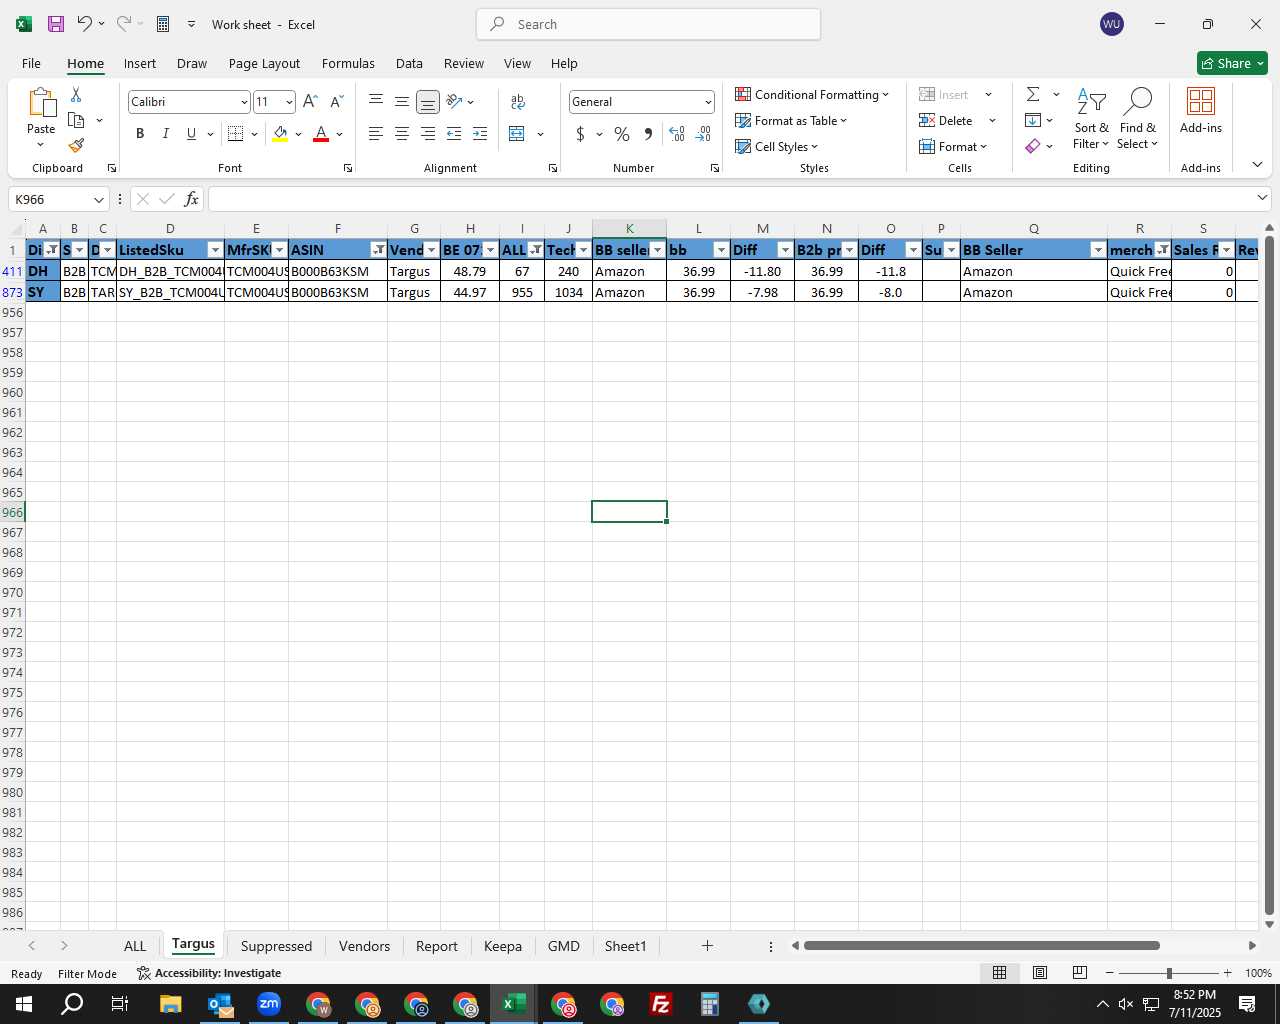
Task: Expand the formula bar chevron
Action: pos(1262,199)
